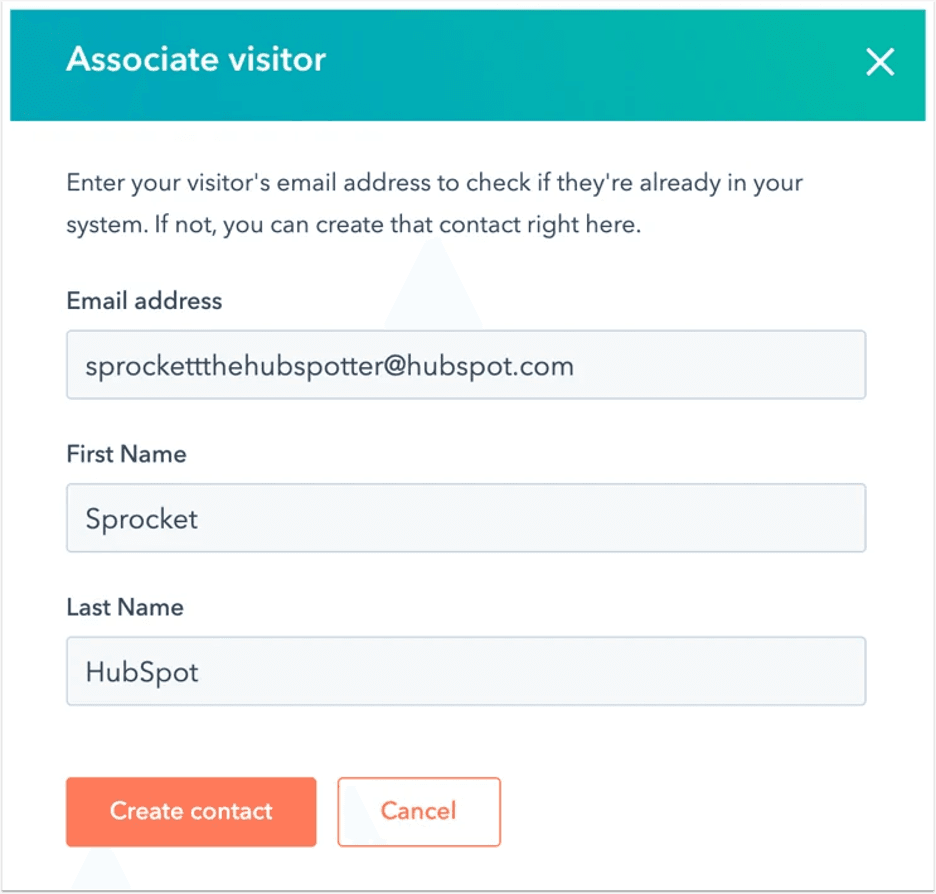The height and width of the screenshot is (894, 936).
Task: Click the First Name label
Action: coord(126,453)
